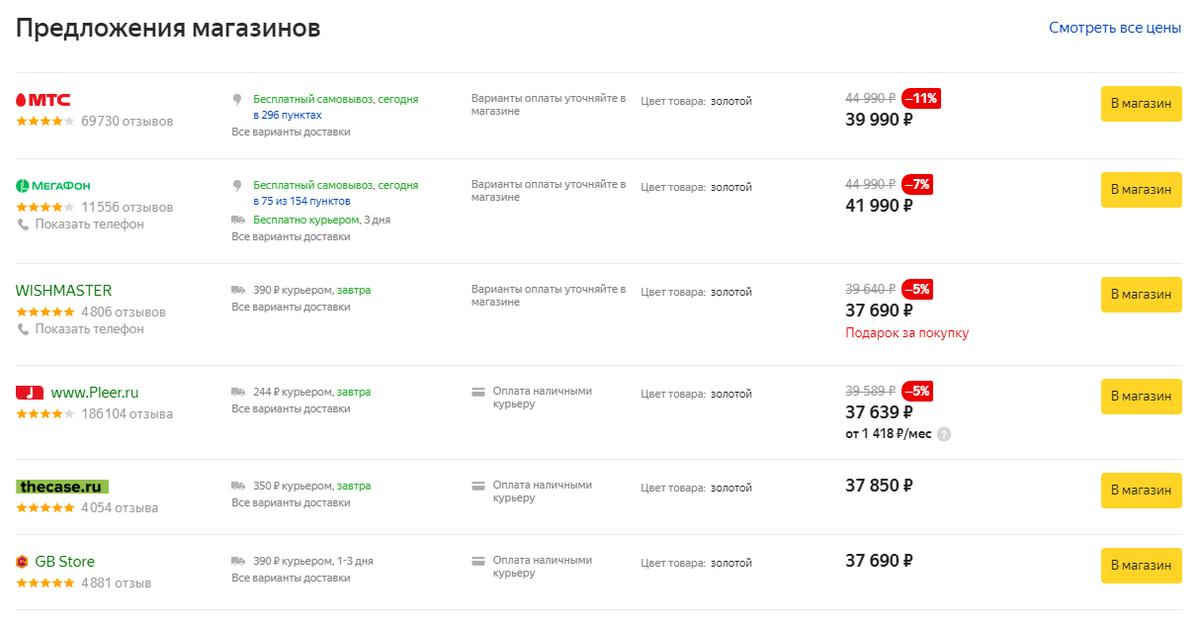The image size is (1200, 629).
Task: Click payment card icon in thecase.ru row
Action: point(479,486)
